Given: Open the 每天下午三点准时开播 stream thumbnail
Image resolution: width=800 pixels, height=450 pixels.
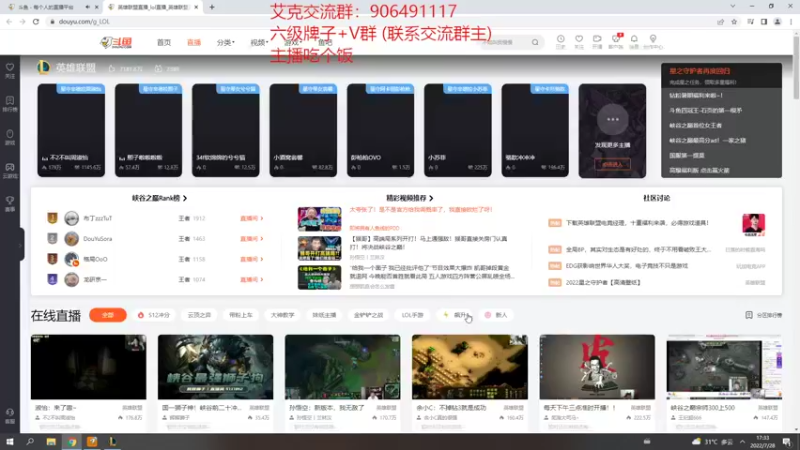Looking at the screenshot, I should [x=597, y=367].
